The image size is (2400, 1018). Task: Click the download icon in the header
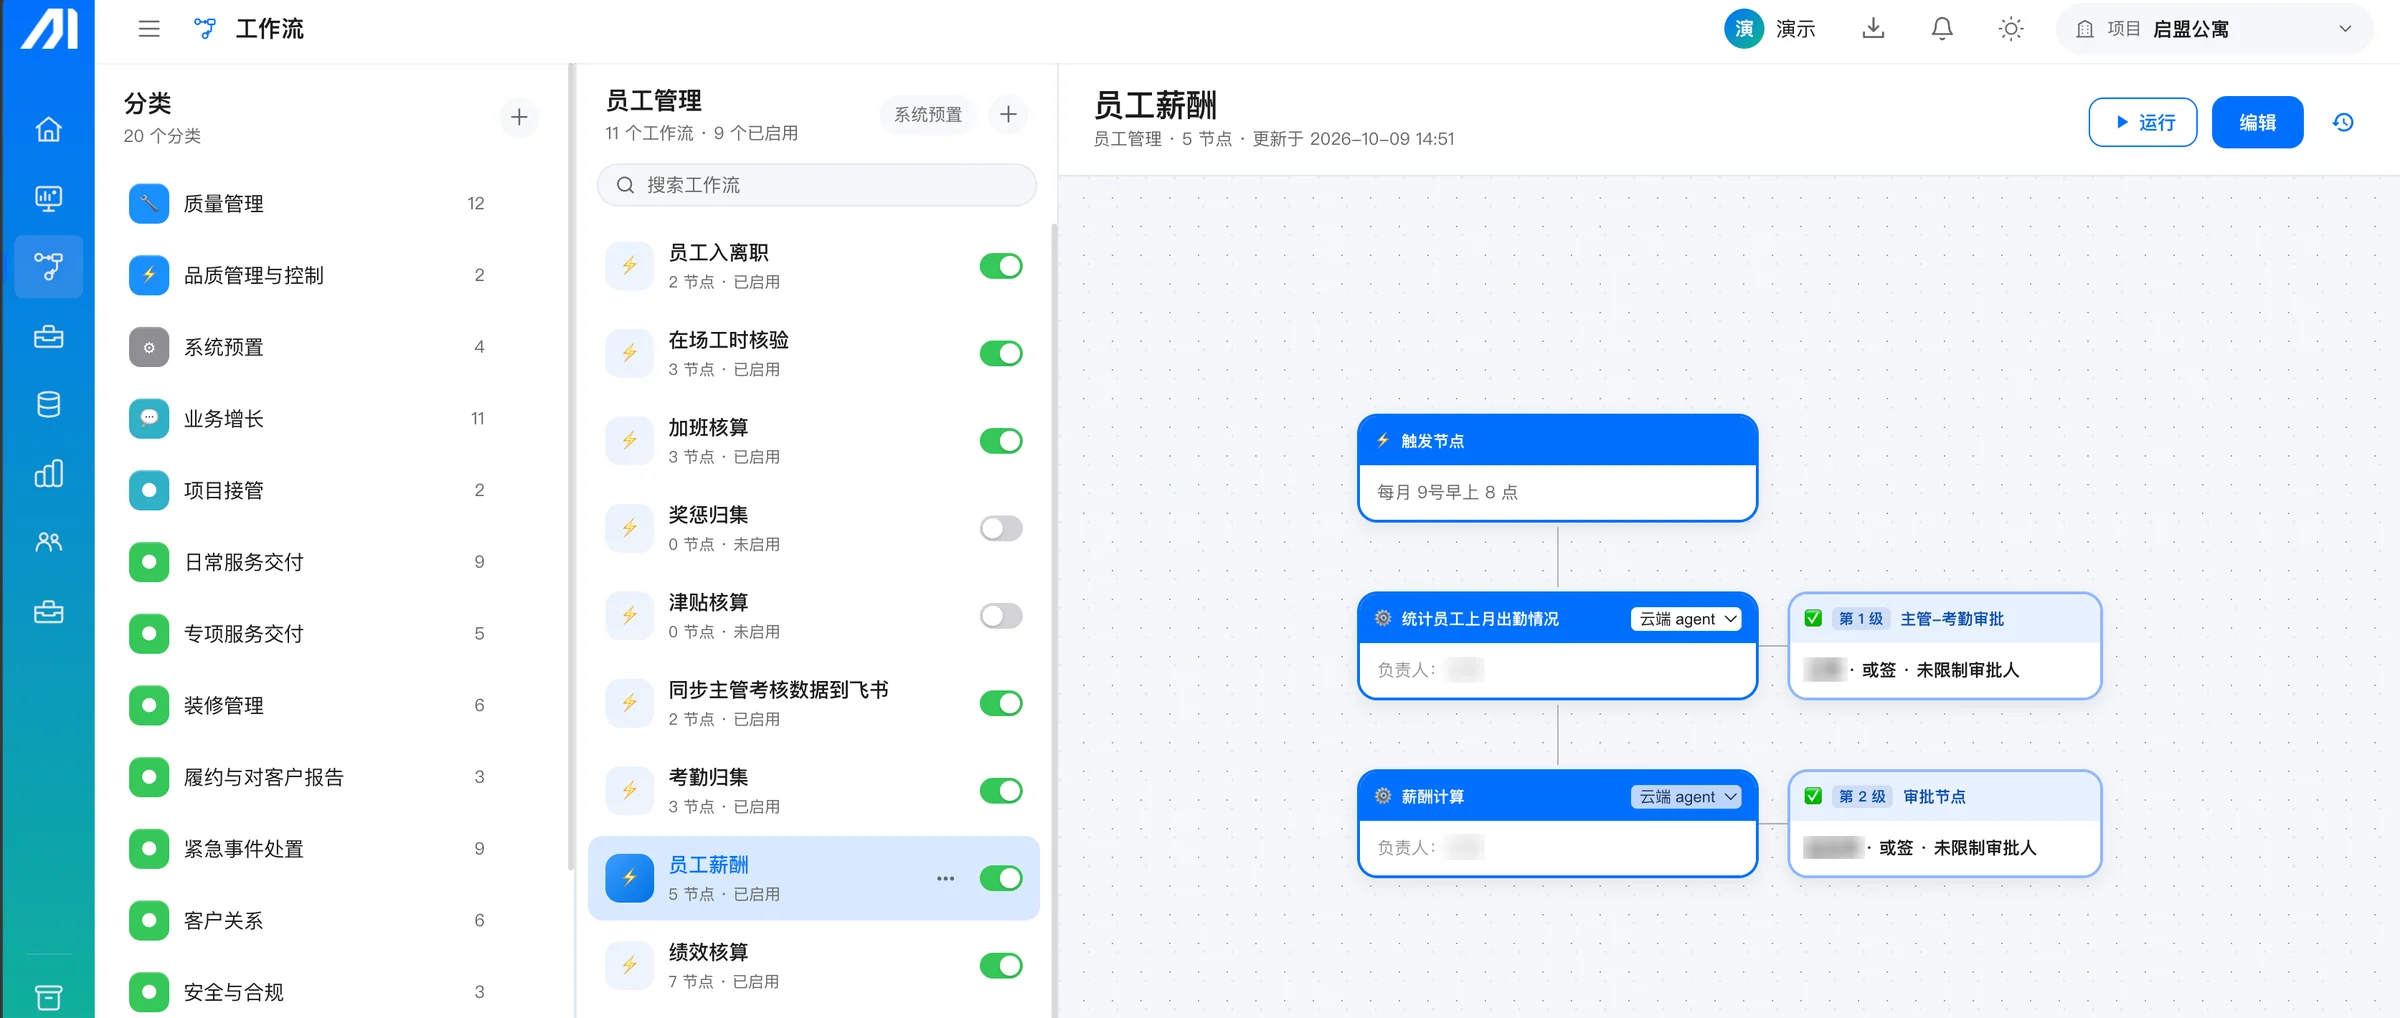point(1873,29)
